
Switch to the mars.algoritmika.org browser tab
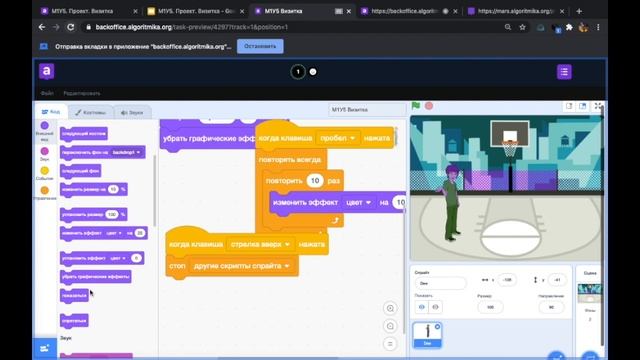[515, 11]
